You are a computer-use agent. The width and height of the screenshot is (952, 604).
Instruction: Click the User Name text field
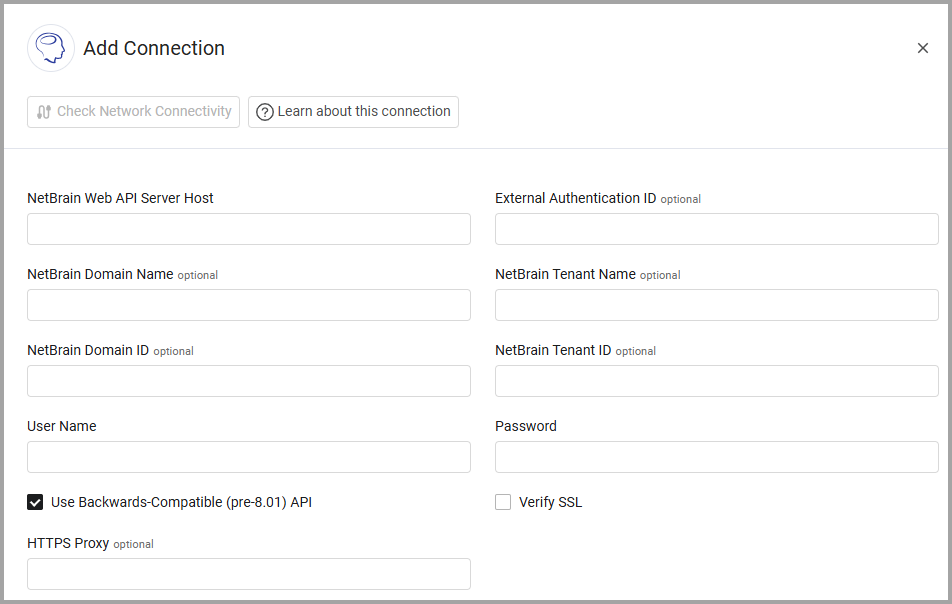[x=248, y=457]
